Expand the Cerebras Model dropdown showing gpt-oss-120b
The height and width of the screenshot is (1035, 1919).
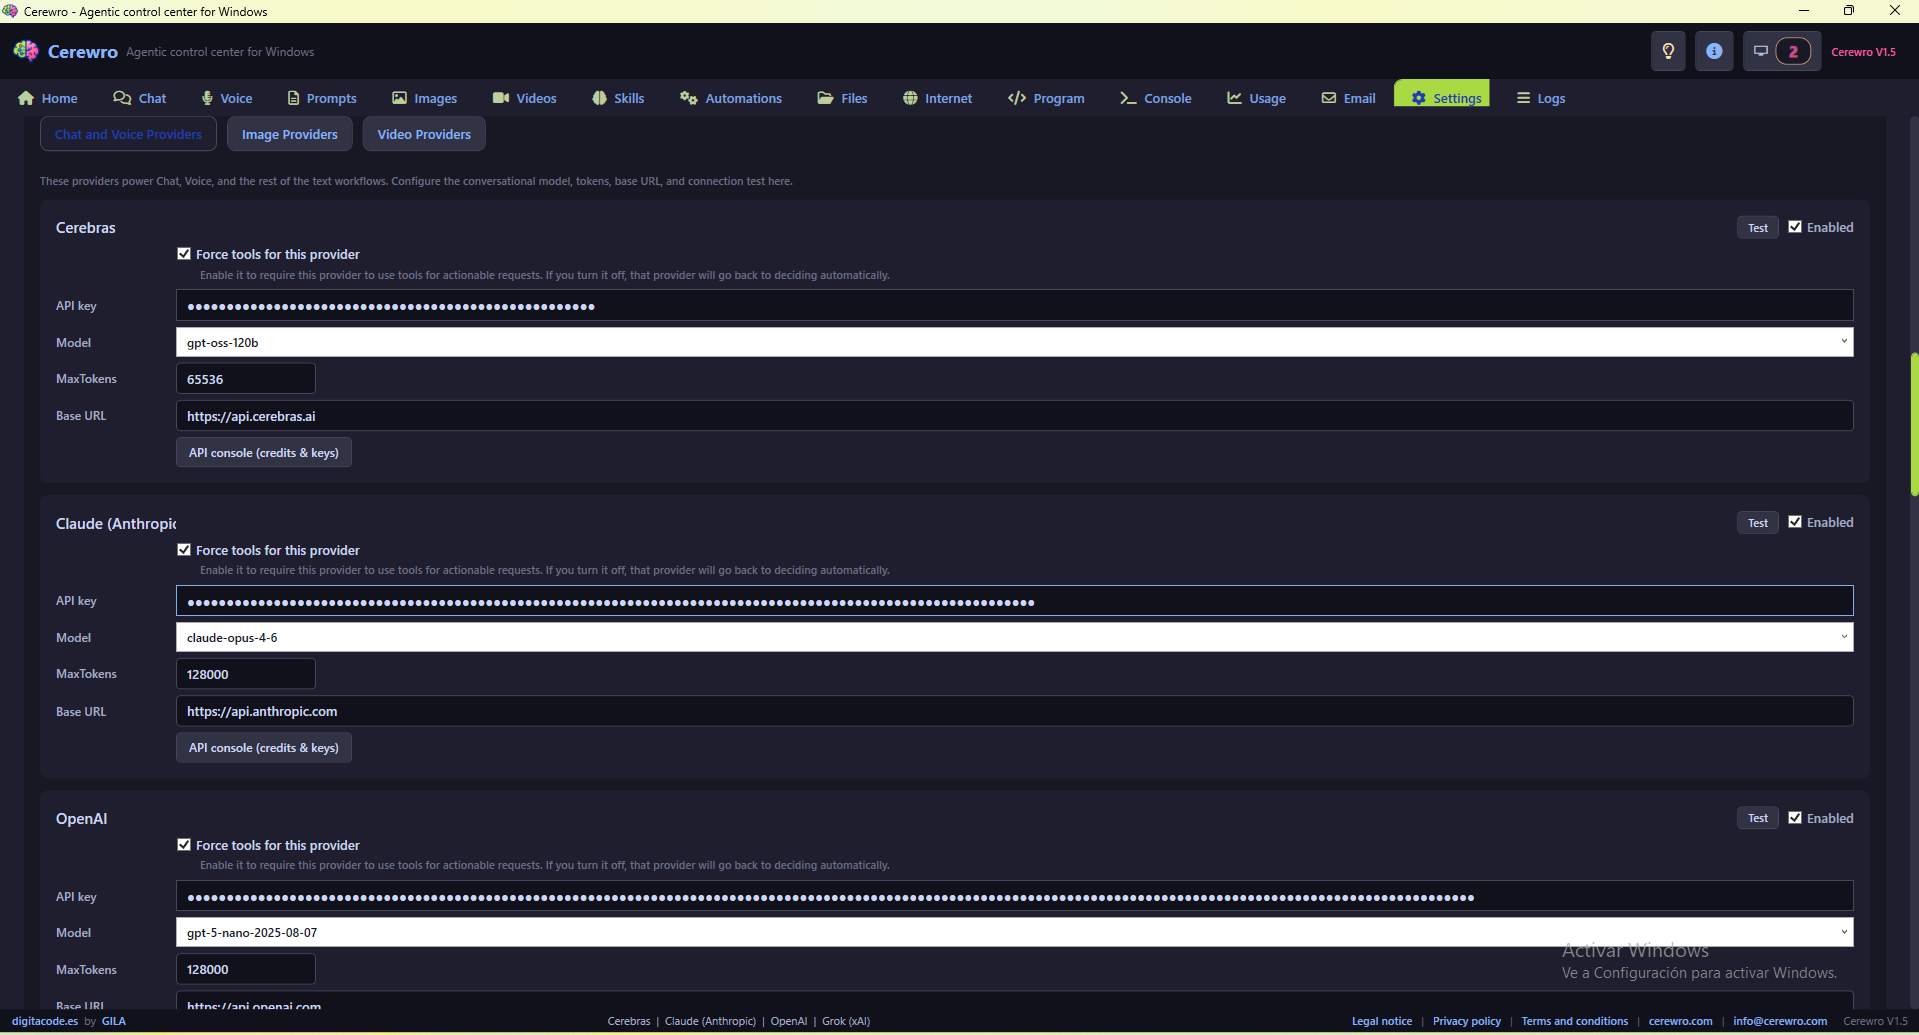[x=1014, y=342]
